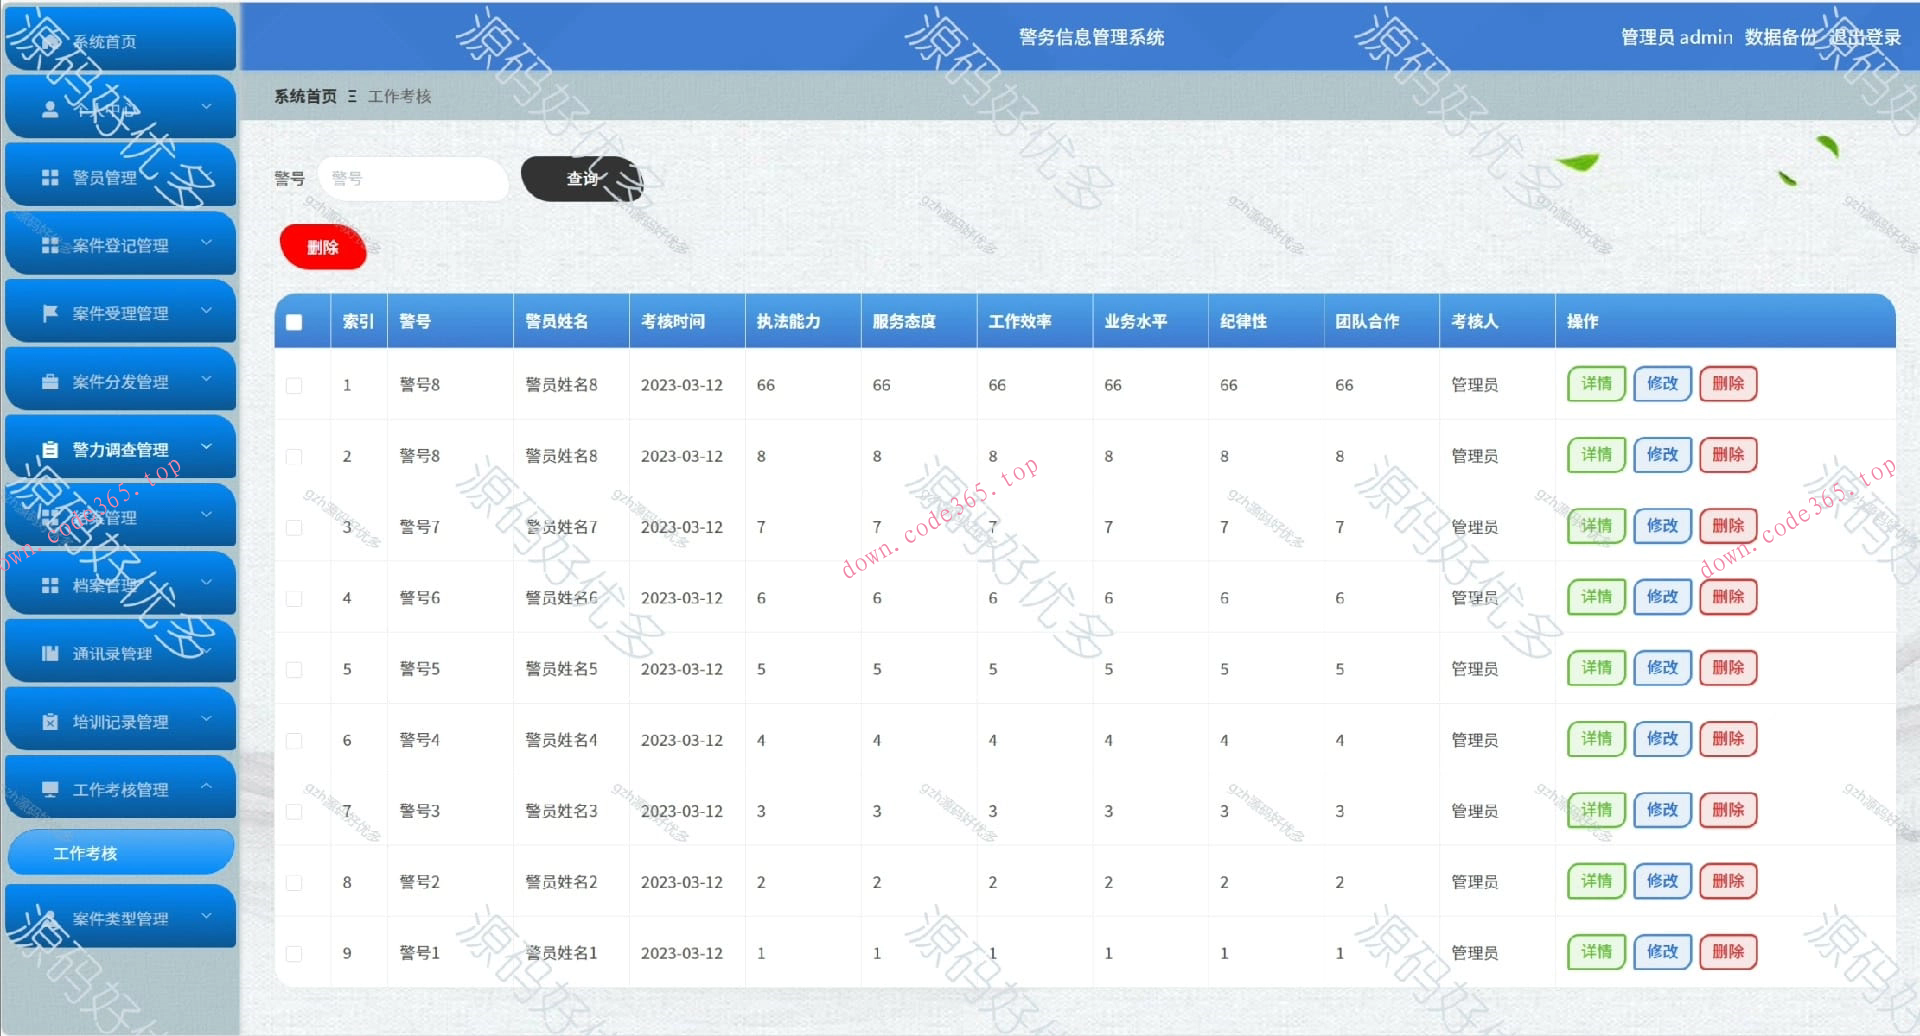Click the 培训记录管理 record icon
The height and width of the screenshot is (1036, 1920).
coord(48,720)
